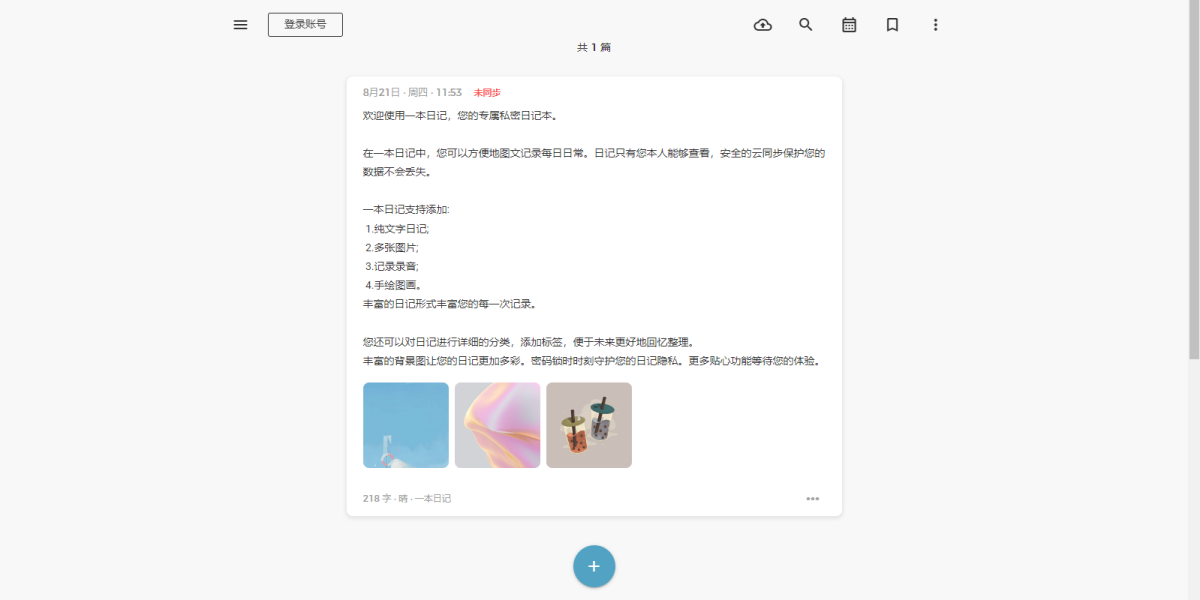Open the blue sky image thumbnail
1200x600 pixels.
coord(405,425)
